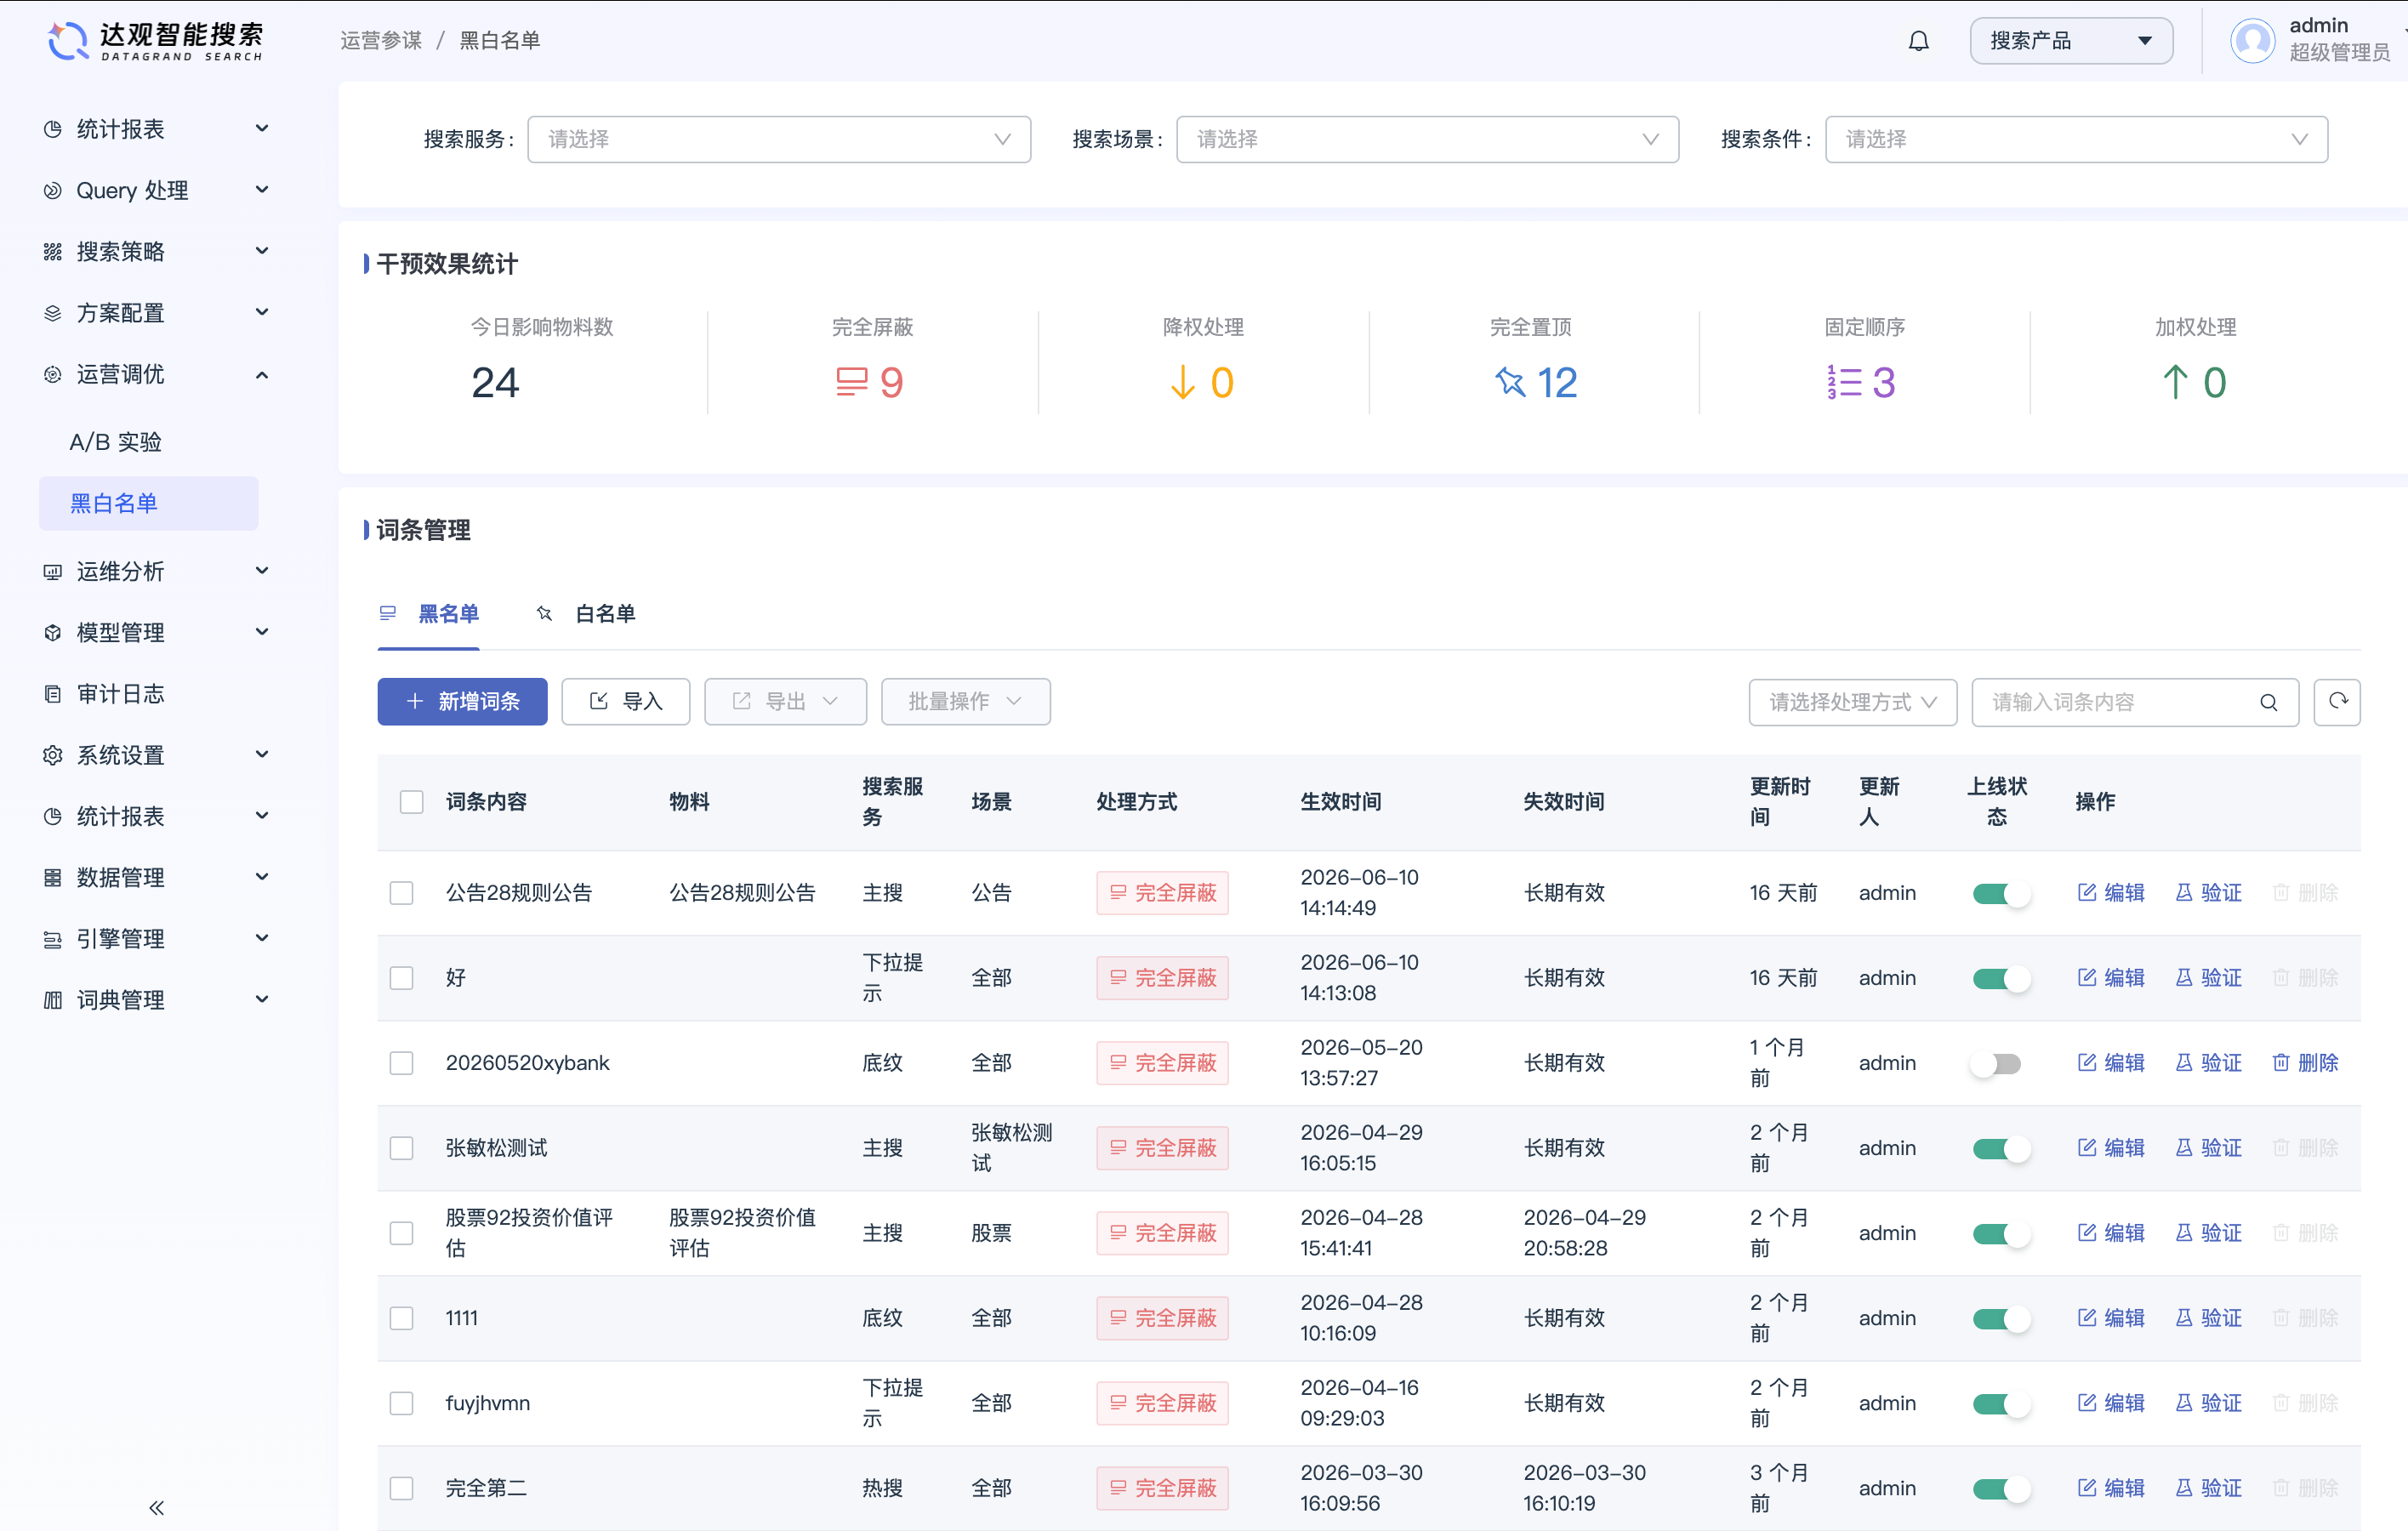This screenshot has width=2408, height=1531.
Task: Click the 词典管理 sidebar icon
Action: point(53,1000)
